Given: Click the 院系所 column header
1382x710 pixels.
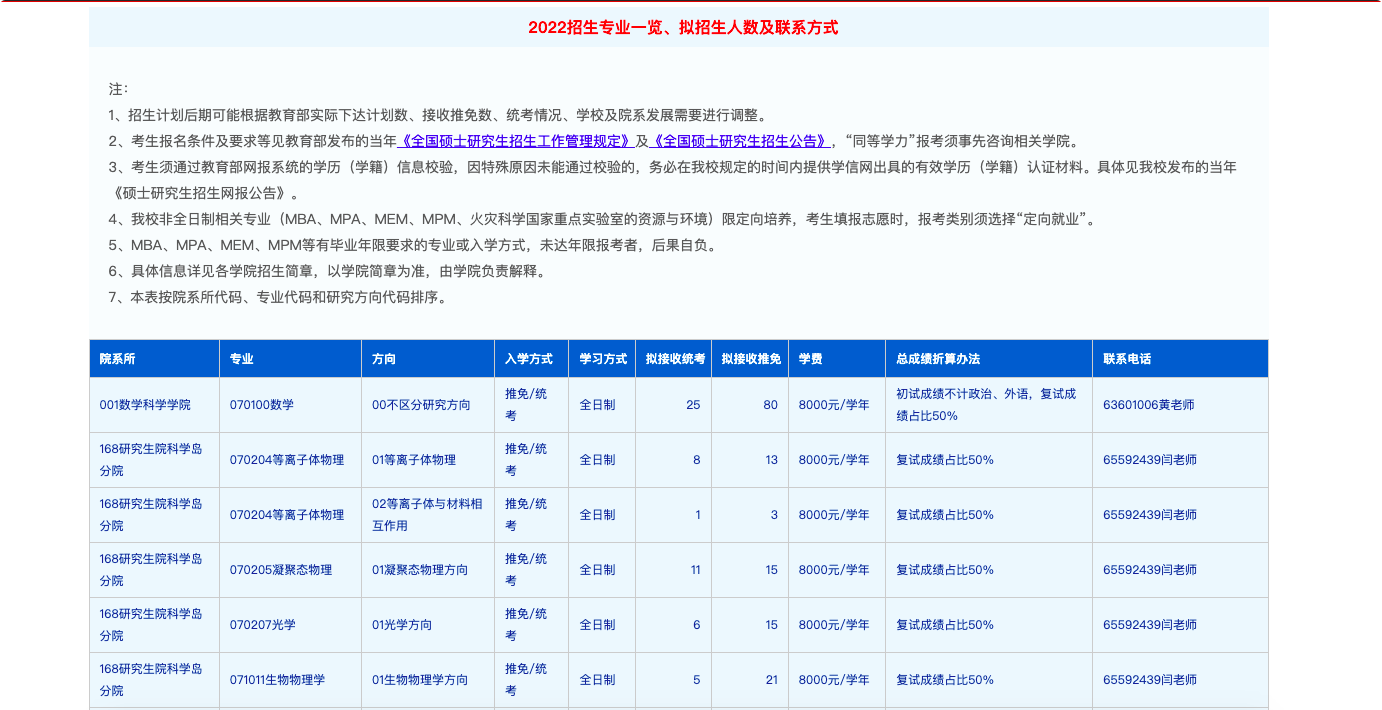Looking at the screenshot, I should [118, 359].
